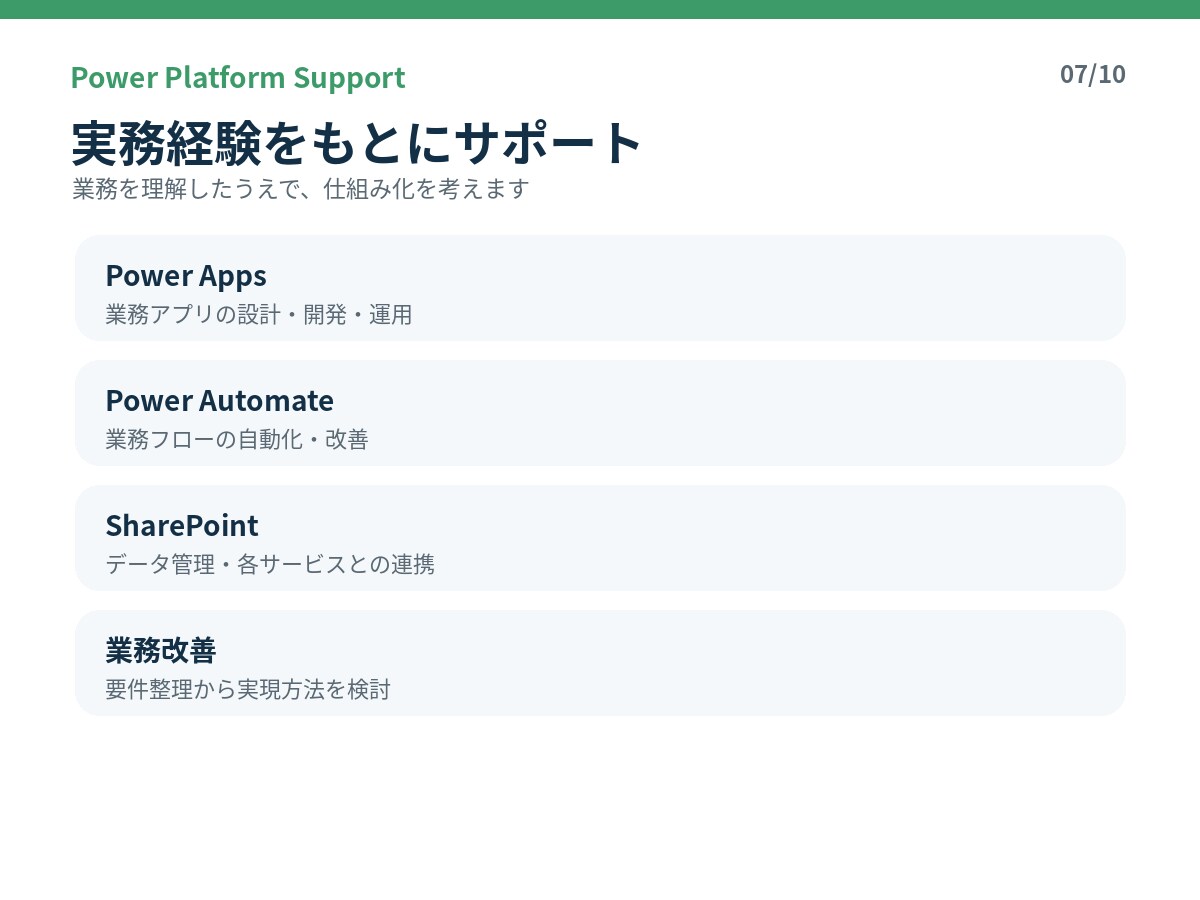Select the text '要件整理から実現方法を検討'
The width and height of the screenshot is (1200, 900).
[248, 690]
